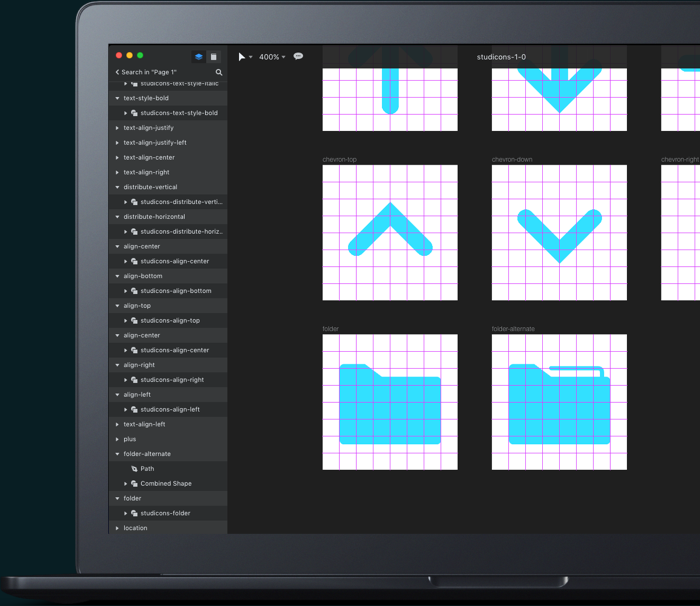Select the chevron-top icon artboard

pos(390,233)
